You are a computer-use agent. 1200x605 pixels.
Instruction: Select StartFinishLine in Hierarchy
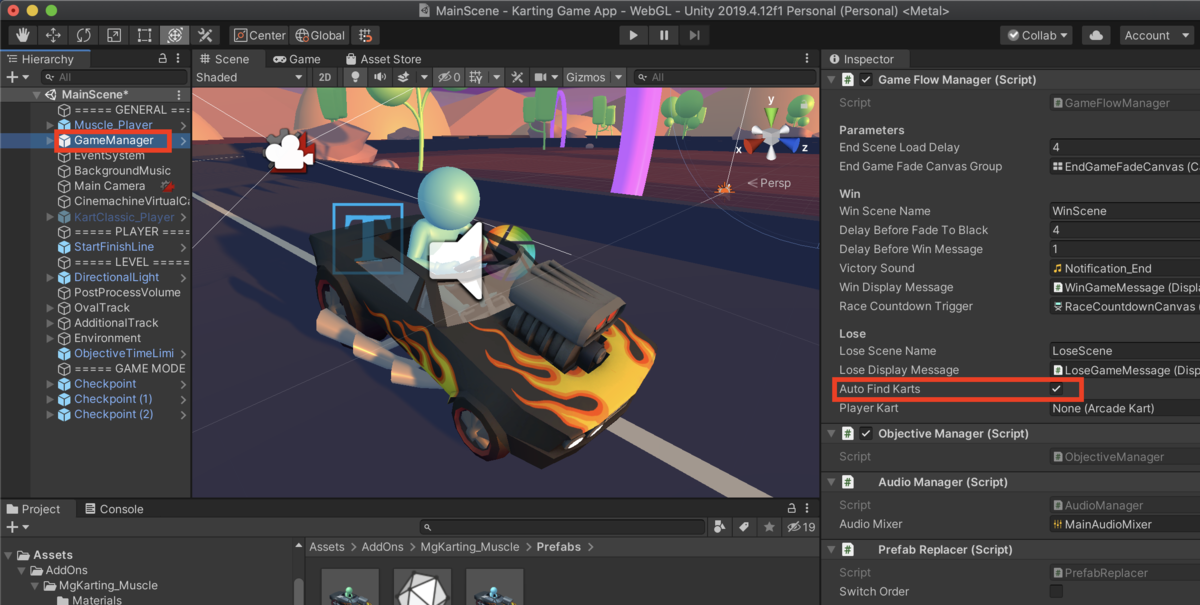point(114,247)
